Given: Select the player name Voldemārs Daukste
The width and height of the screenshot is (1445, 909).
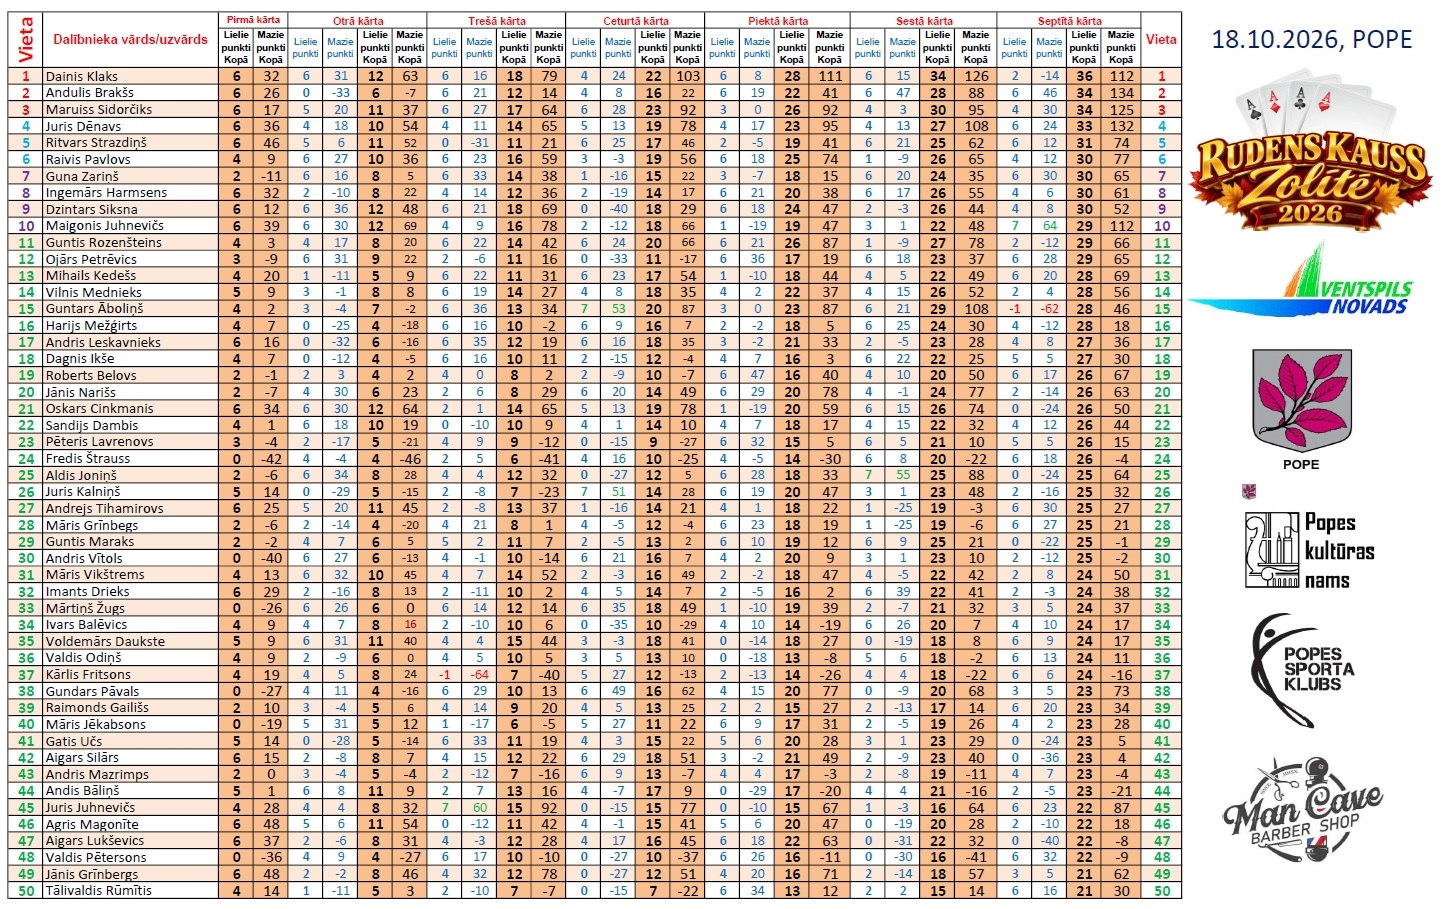Looking at the screenshot, I should point(105,641).
